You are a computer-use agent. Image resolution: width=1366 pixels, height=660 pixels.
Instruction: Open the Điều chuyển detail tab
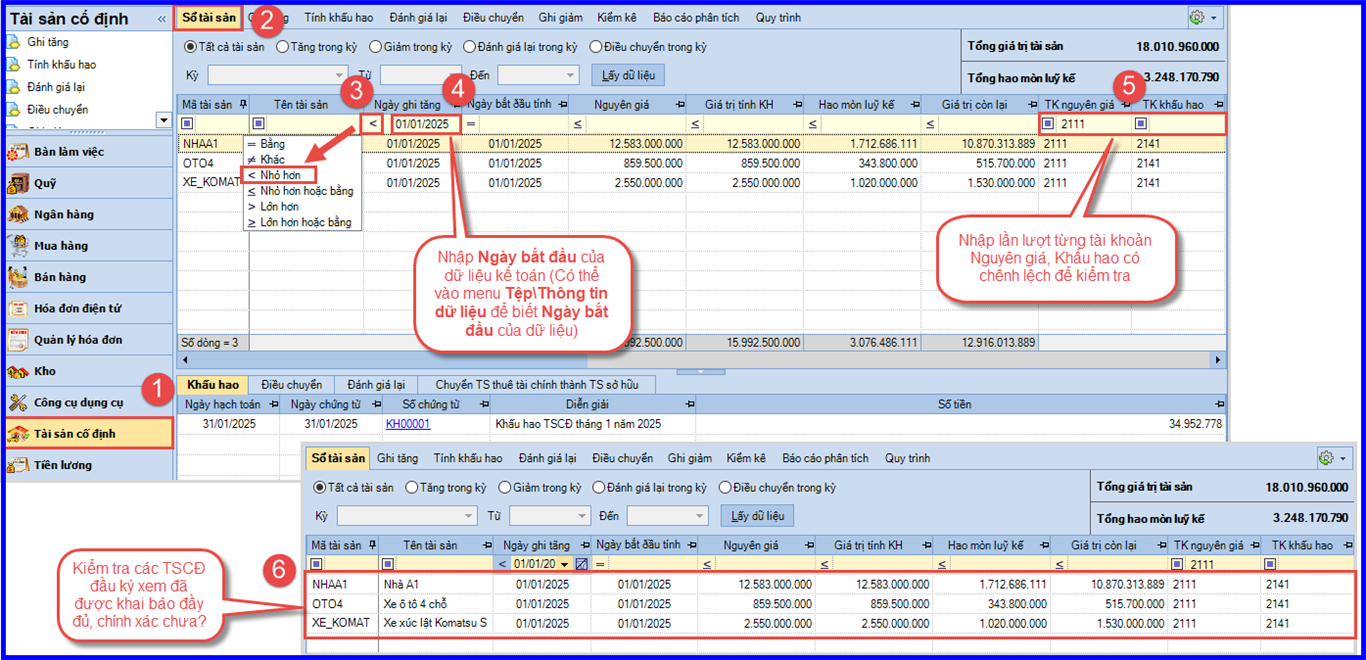(291, 385)
